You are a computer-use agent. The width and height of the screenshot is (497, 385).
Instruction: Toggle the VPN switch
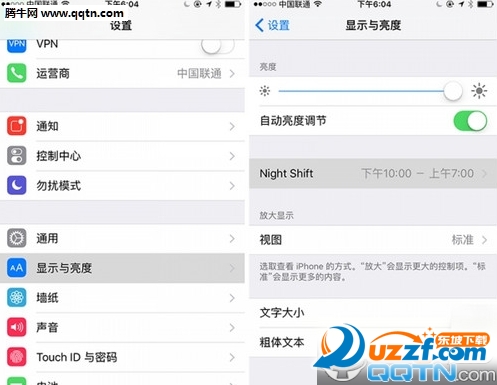218,44
